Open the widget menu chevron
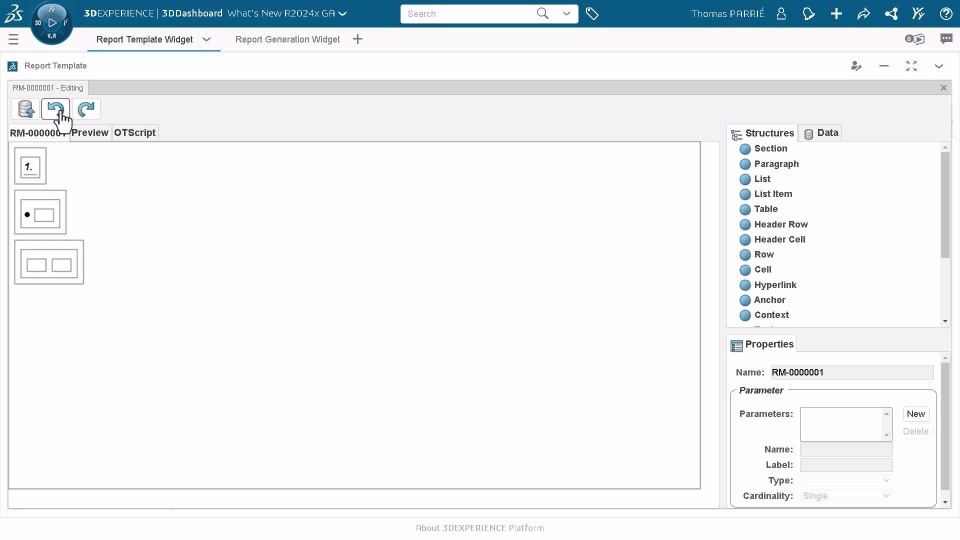Image resolution: width=960 pixels, height=540 pixels. click(939, 66)
